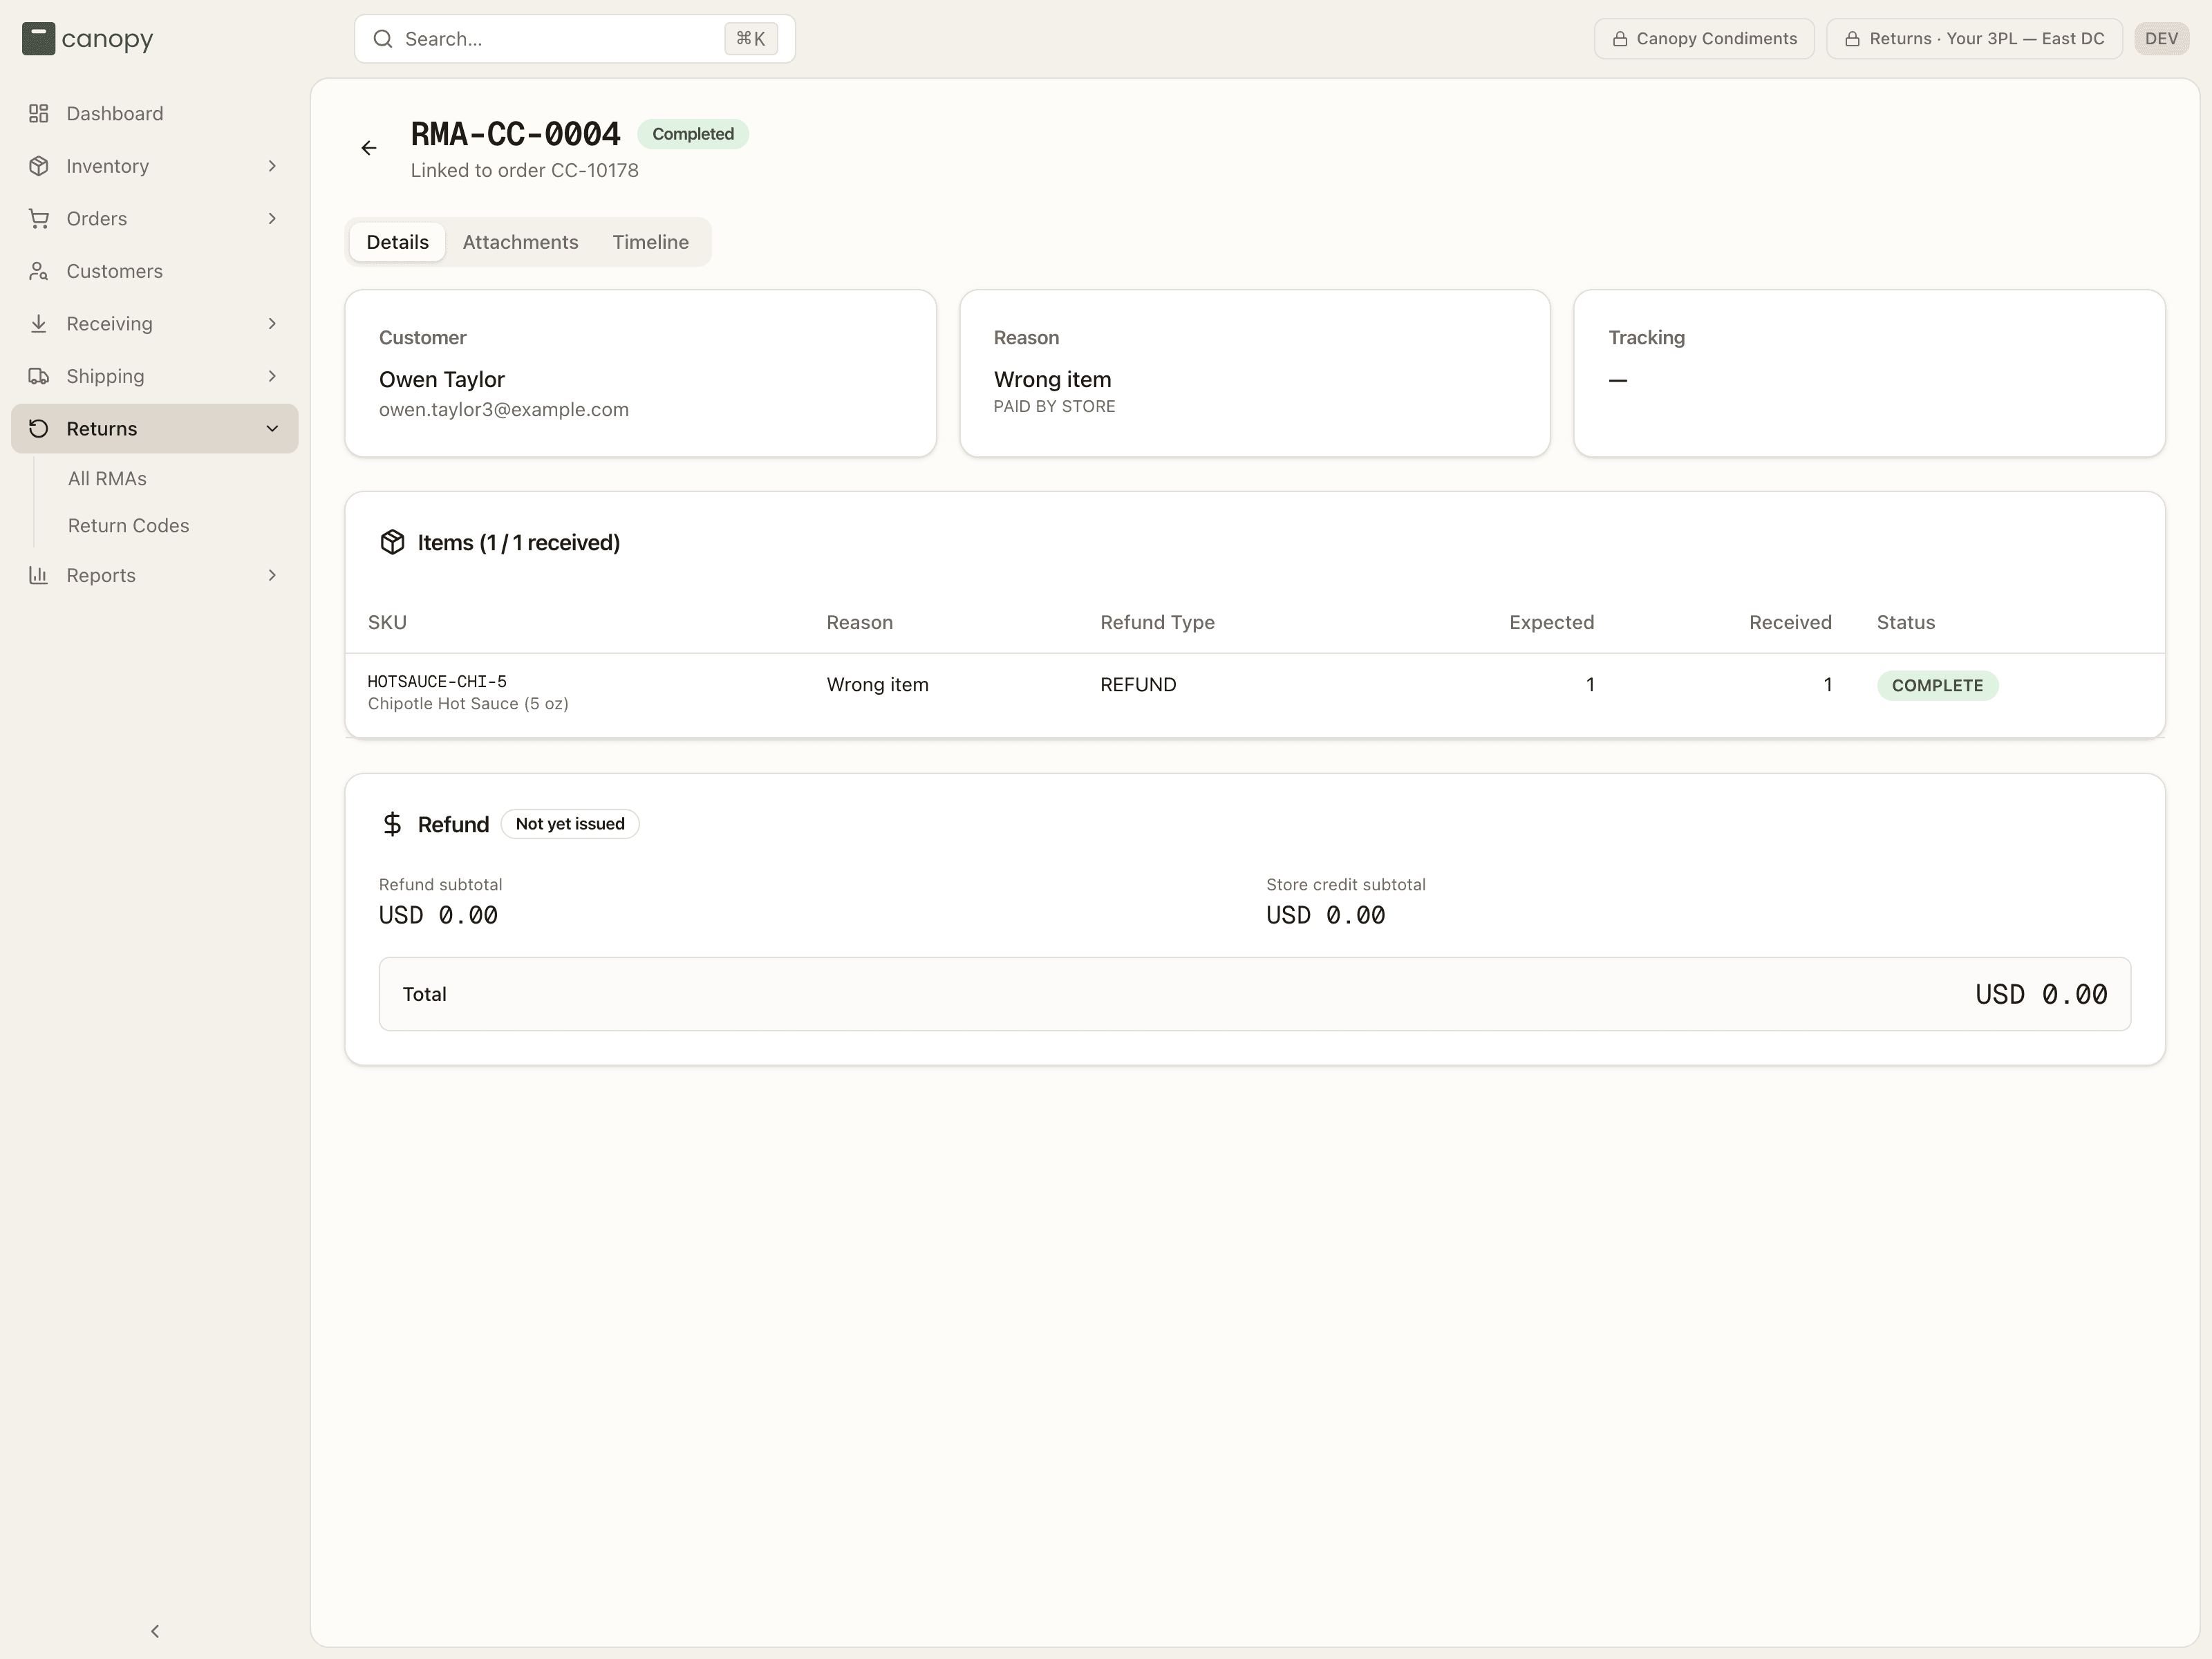Open Return Codes page

point(128,526)
